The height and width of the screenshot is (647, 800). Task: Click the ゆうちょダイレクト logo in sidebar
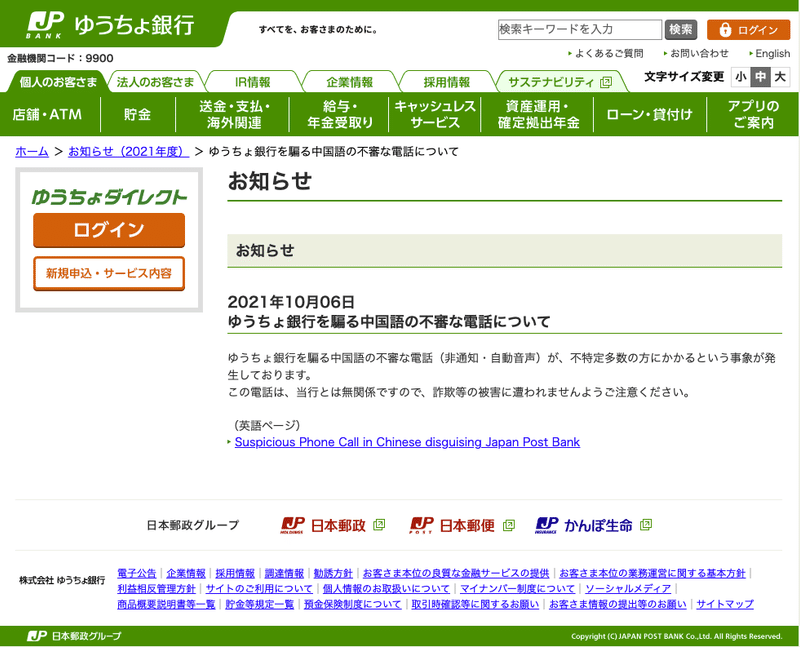click(x=109, y=197)
